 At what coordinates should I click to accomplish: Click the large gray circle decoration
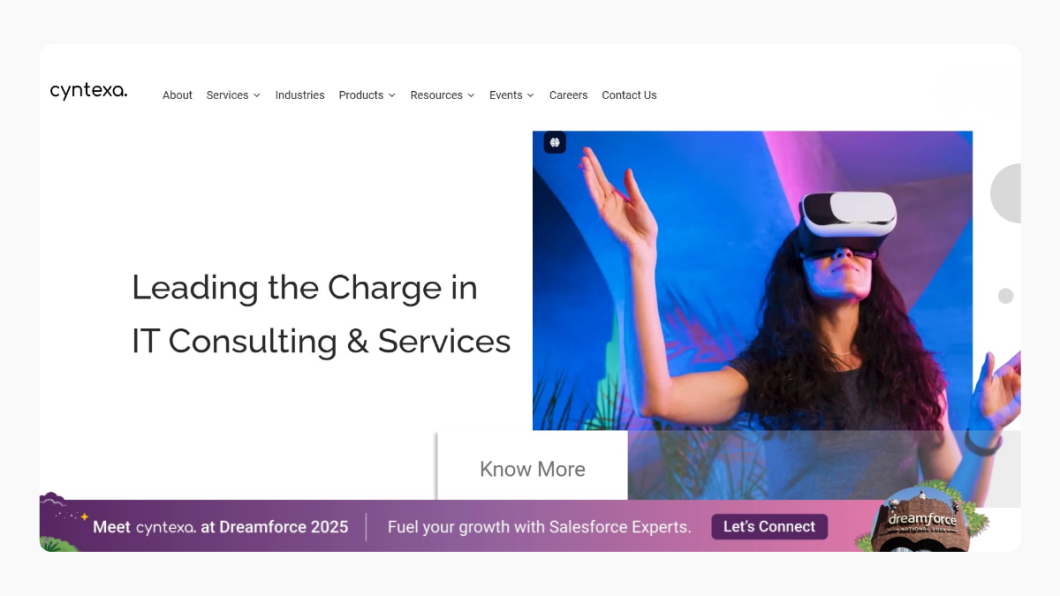click(x=1006, y=193)
